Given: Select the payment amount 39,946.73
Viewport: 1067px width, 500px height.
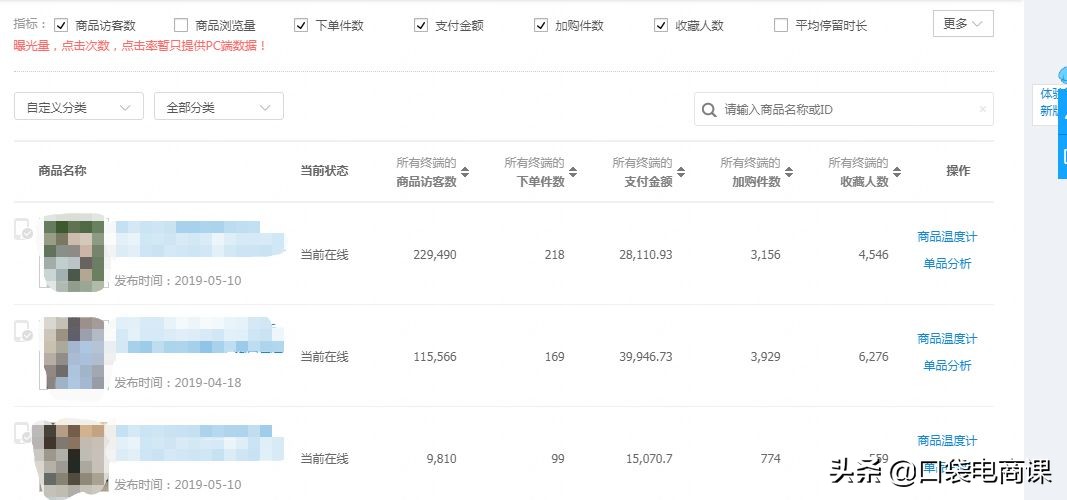Looking at the screenshot, I should pyautogui.click(x=646, y=357).
